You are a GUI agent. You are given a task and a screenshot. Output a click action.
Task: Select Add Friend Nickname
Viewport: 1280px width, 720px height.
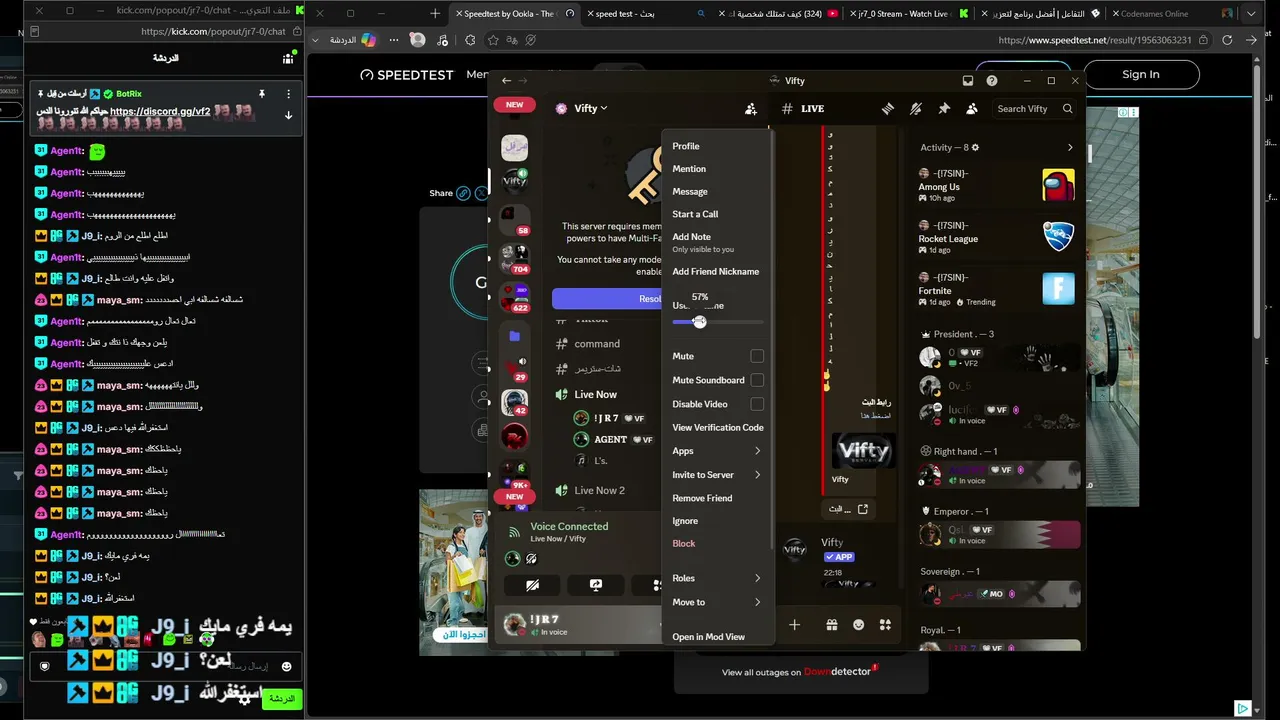coord(716,272)
